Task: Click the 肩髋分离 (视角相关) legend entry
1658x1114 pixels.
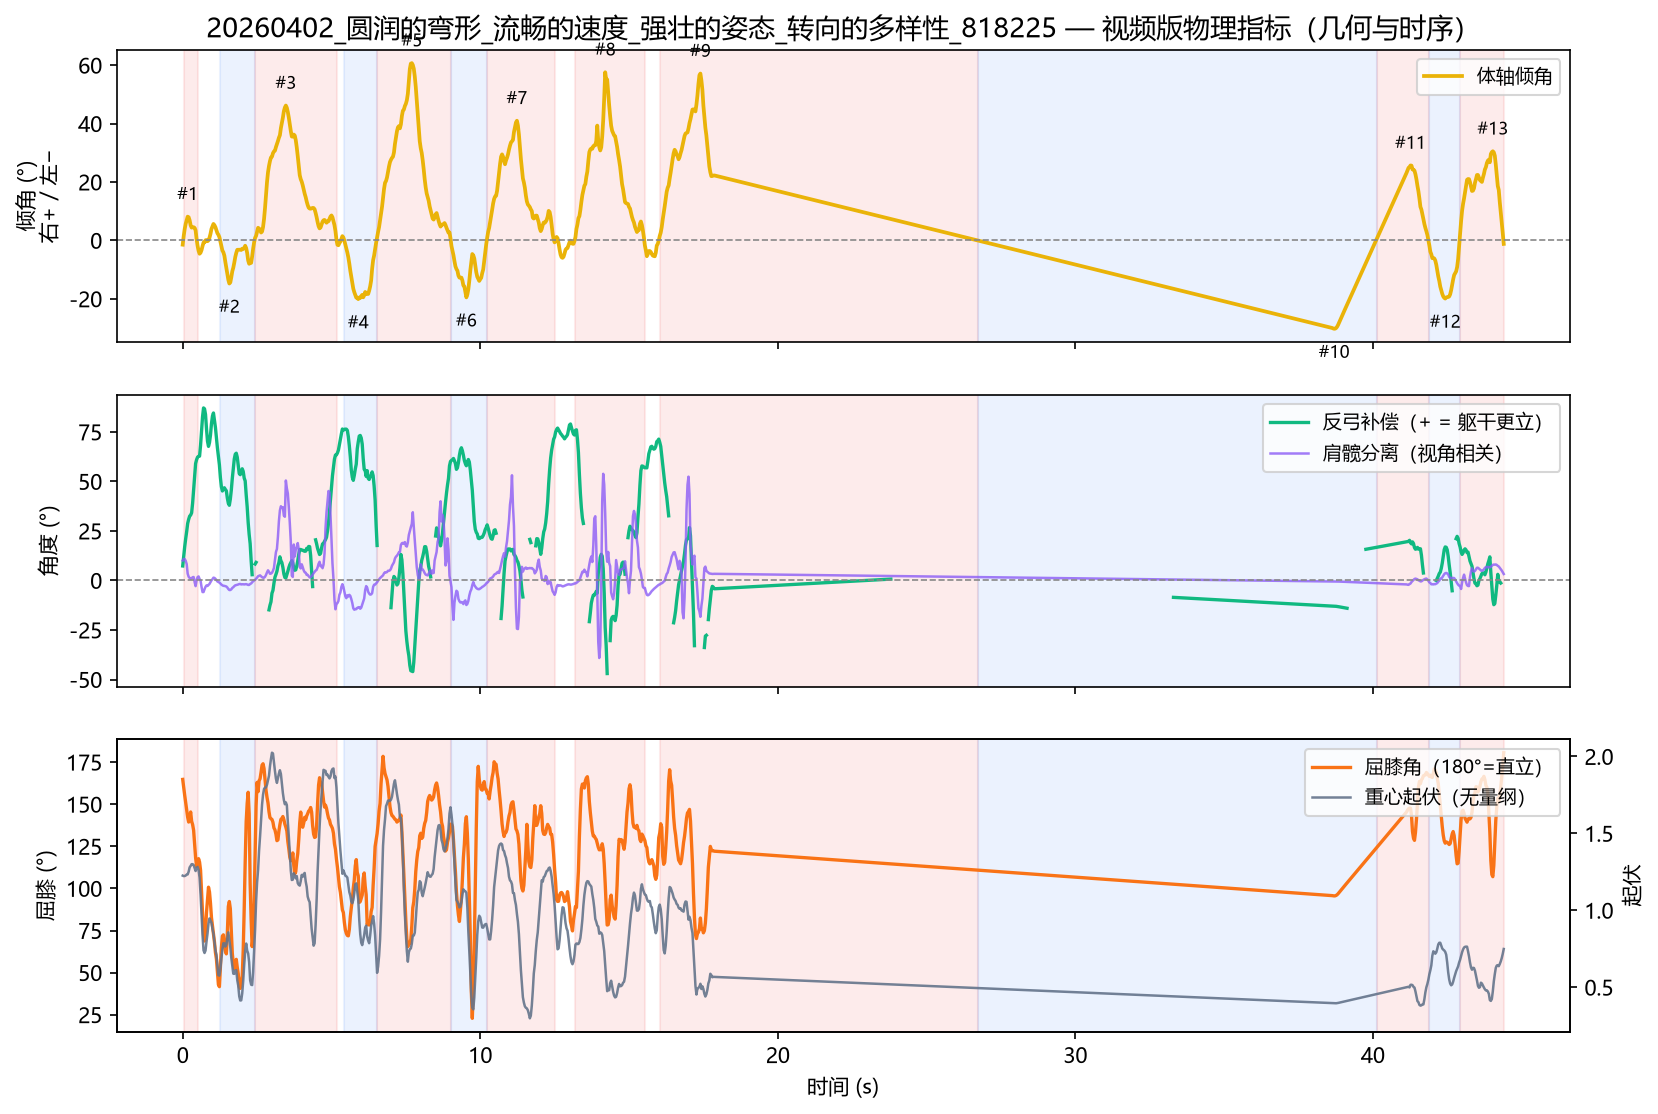Action: click(1386, 453)
